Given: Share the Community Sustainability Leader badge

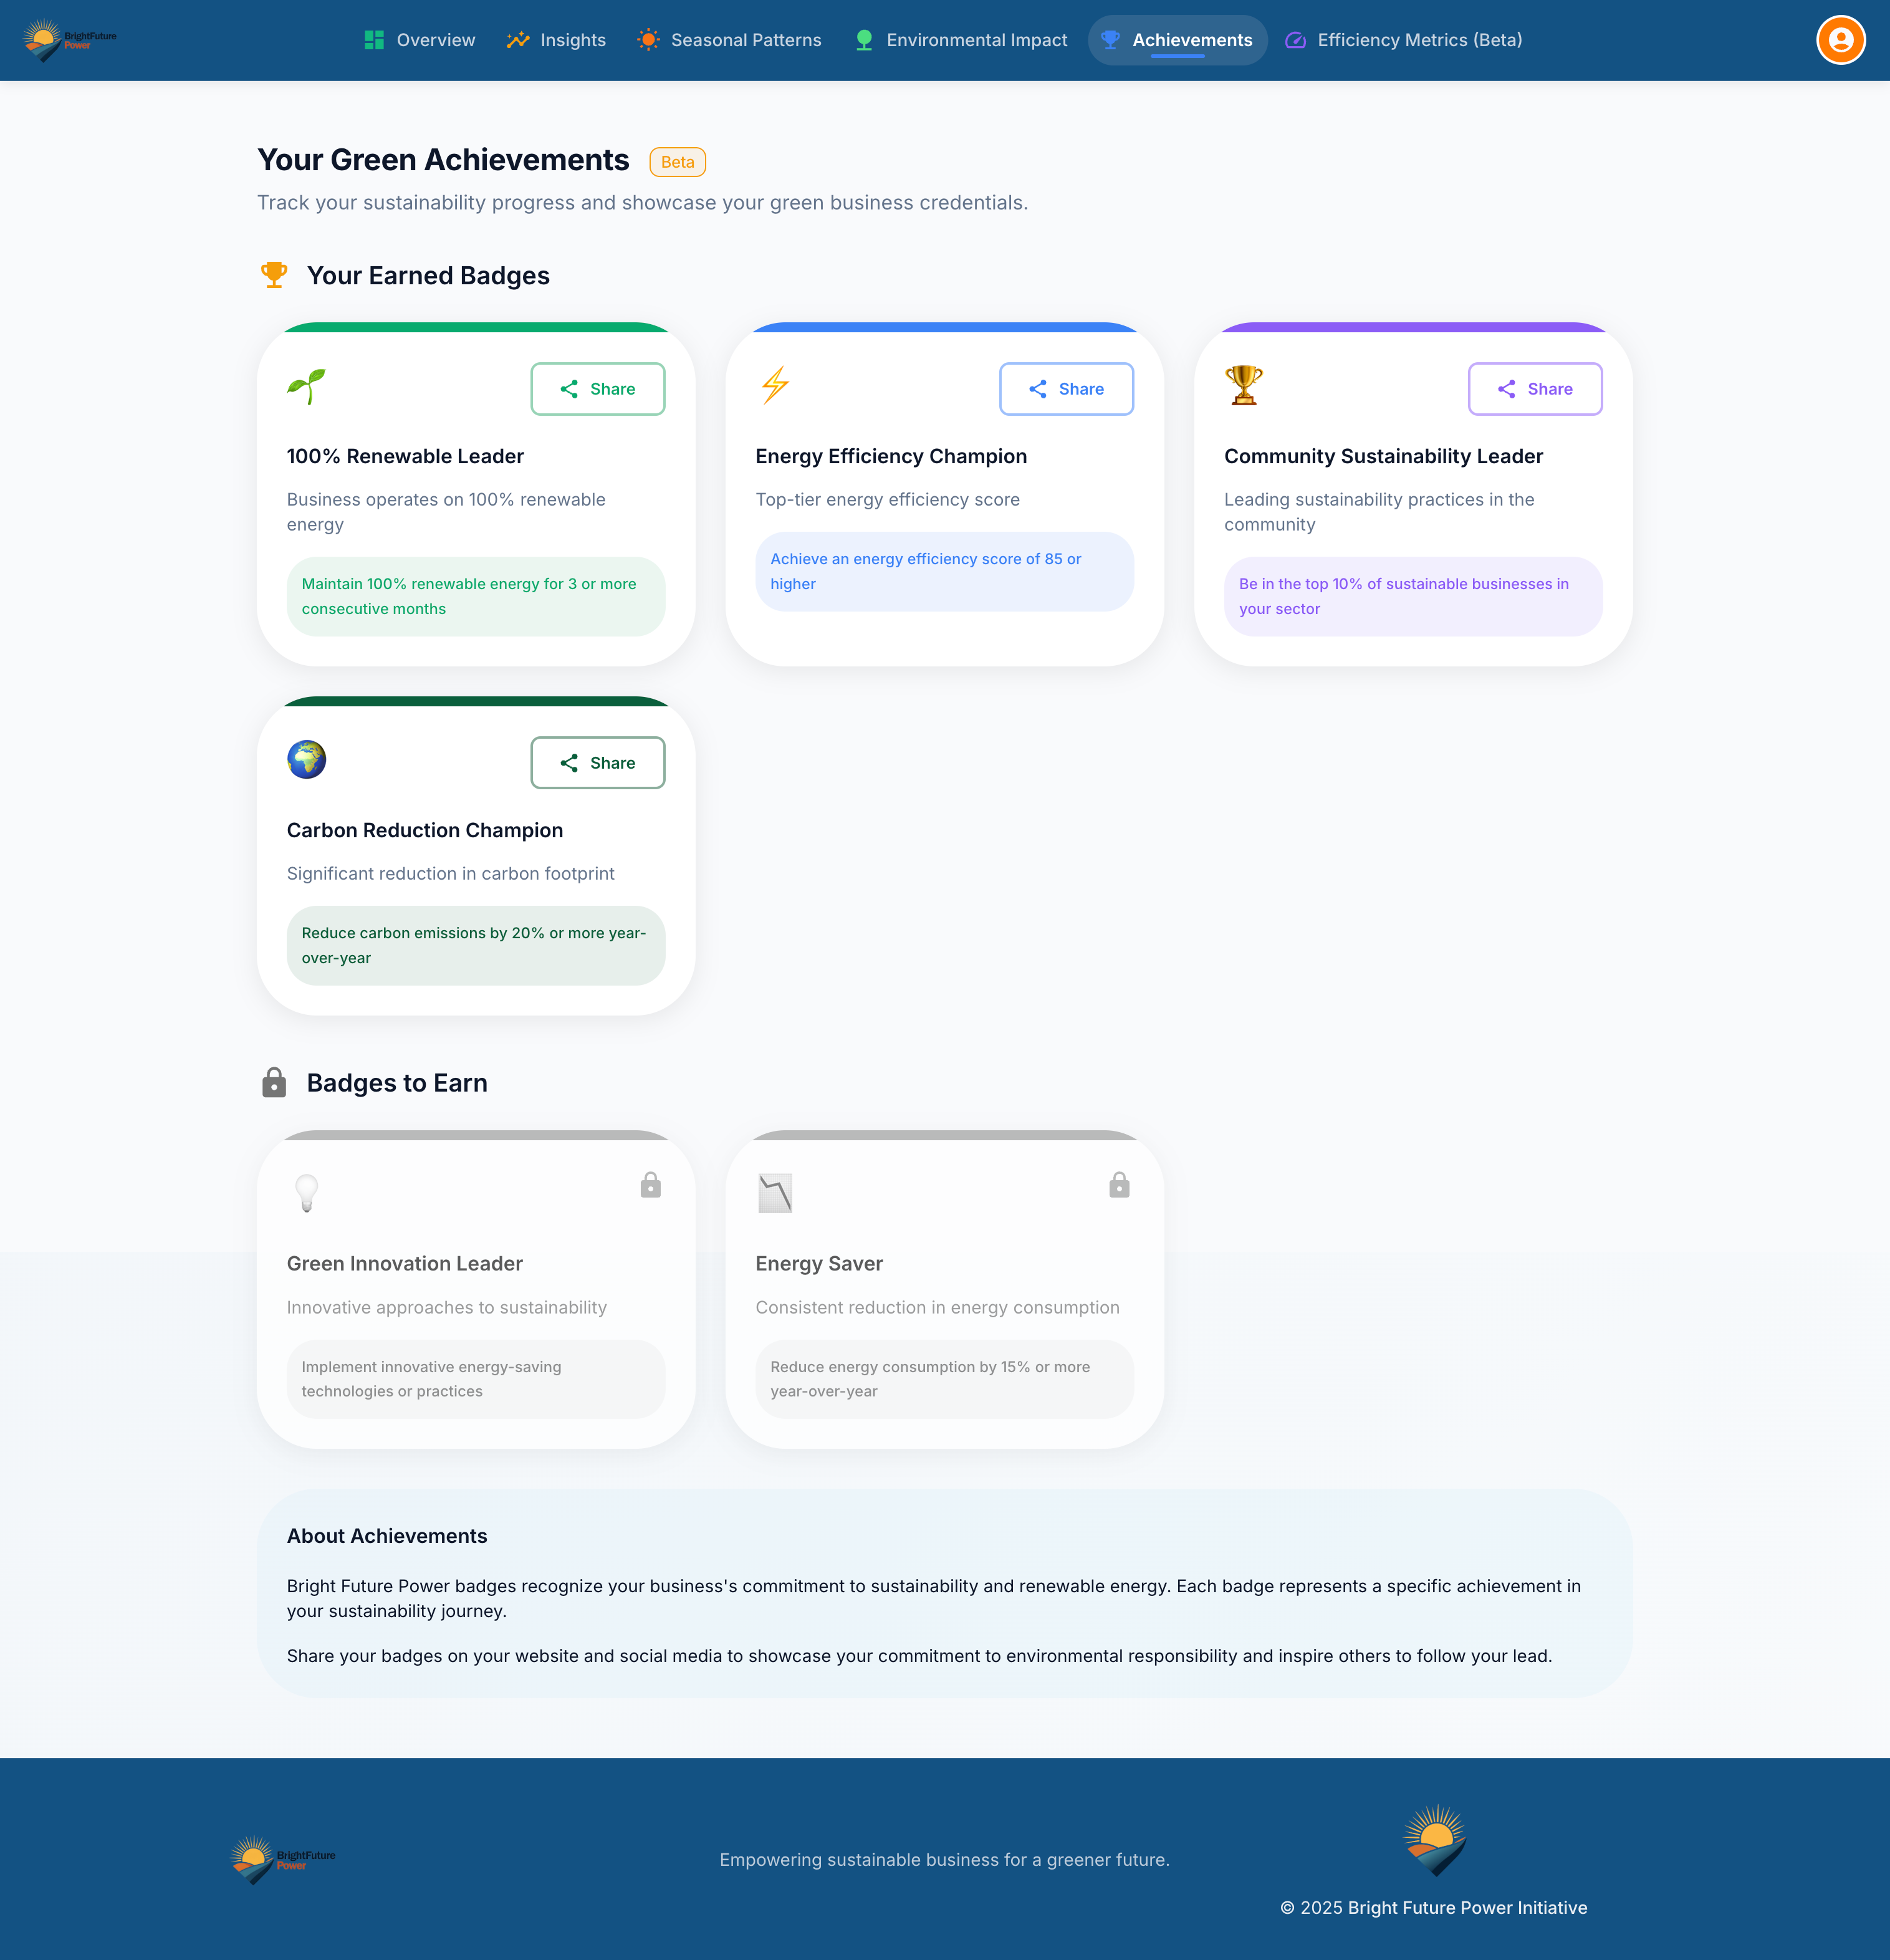Looking at the screenshot, I should point(1534,389).
